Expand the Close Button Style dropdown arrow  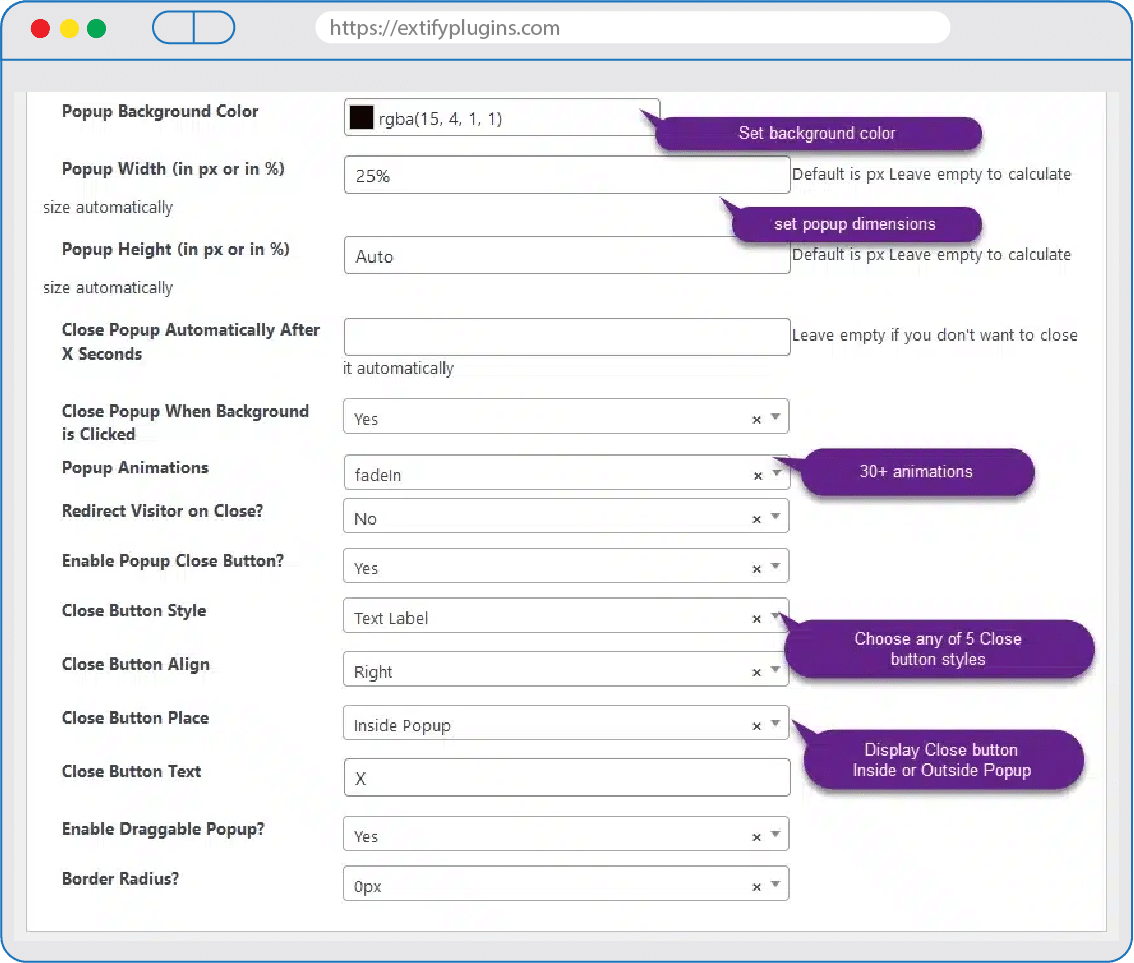point(775,617)
